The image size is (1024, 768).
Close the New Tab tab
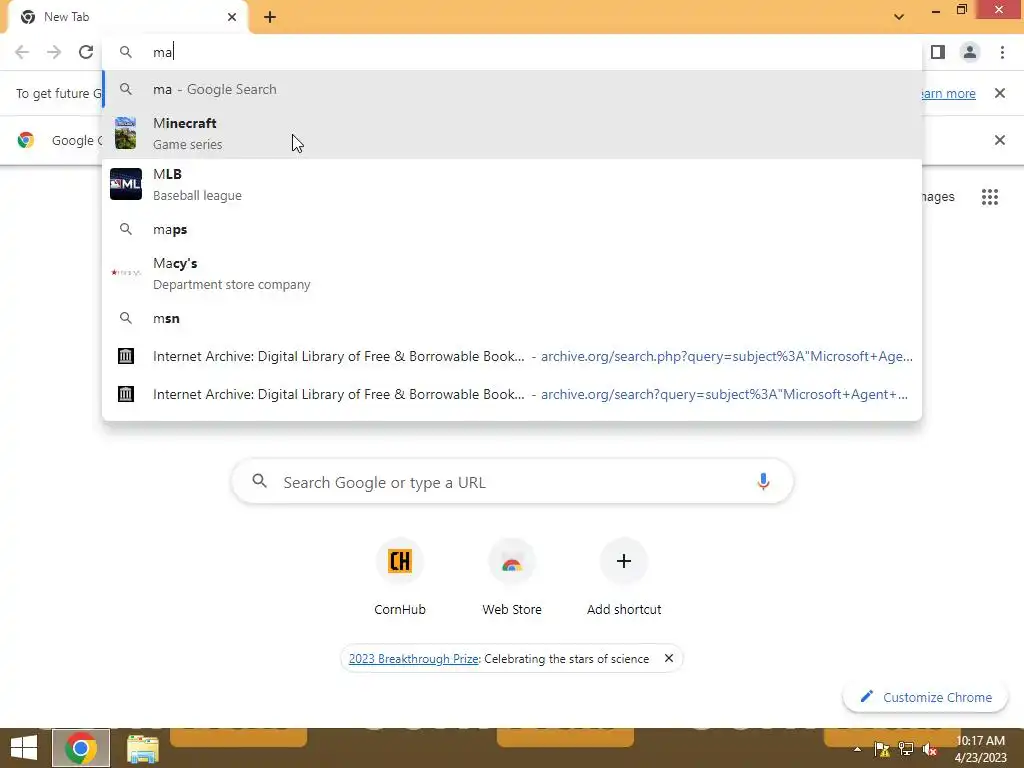tap(232, 17)
